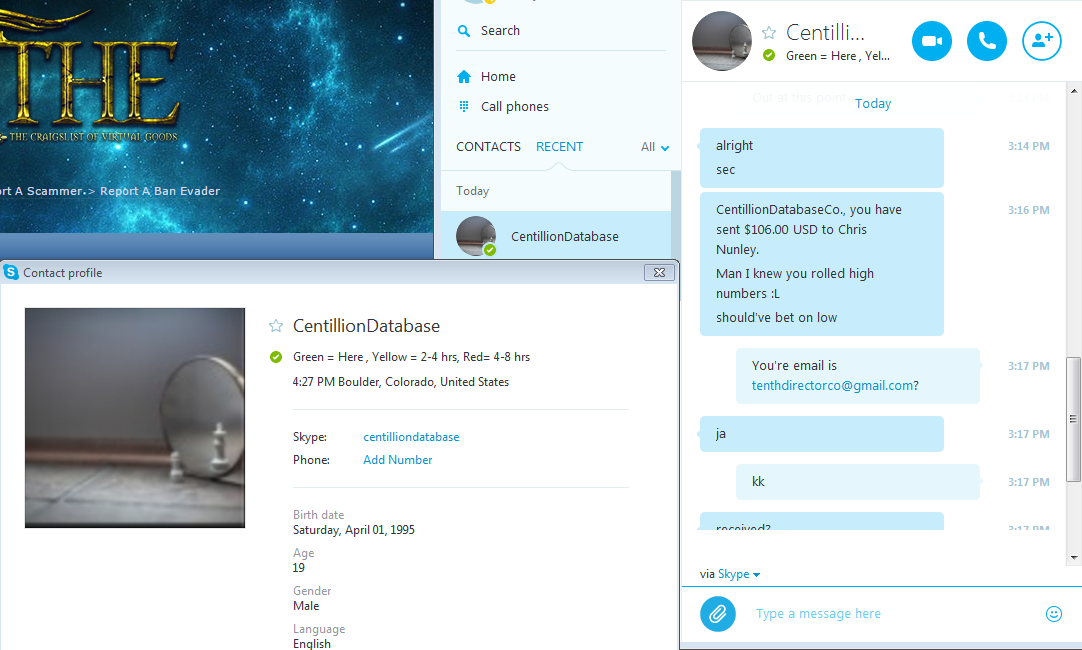Favorite the contact via chat header star

click(769, 32)
